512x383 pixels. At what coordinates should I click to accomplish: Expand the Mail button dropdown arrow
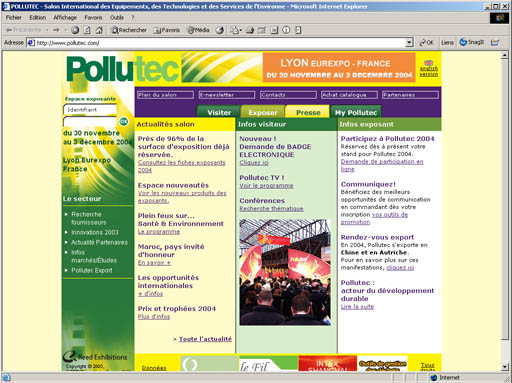pos(241,30)
